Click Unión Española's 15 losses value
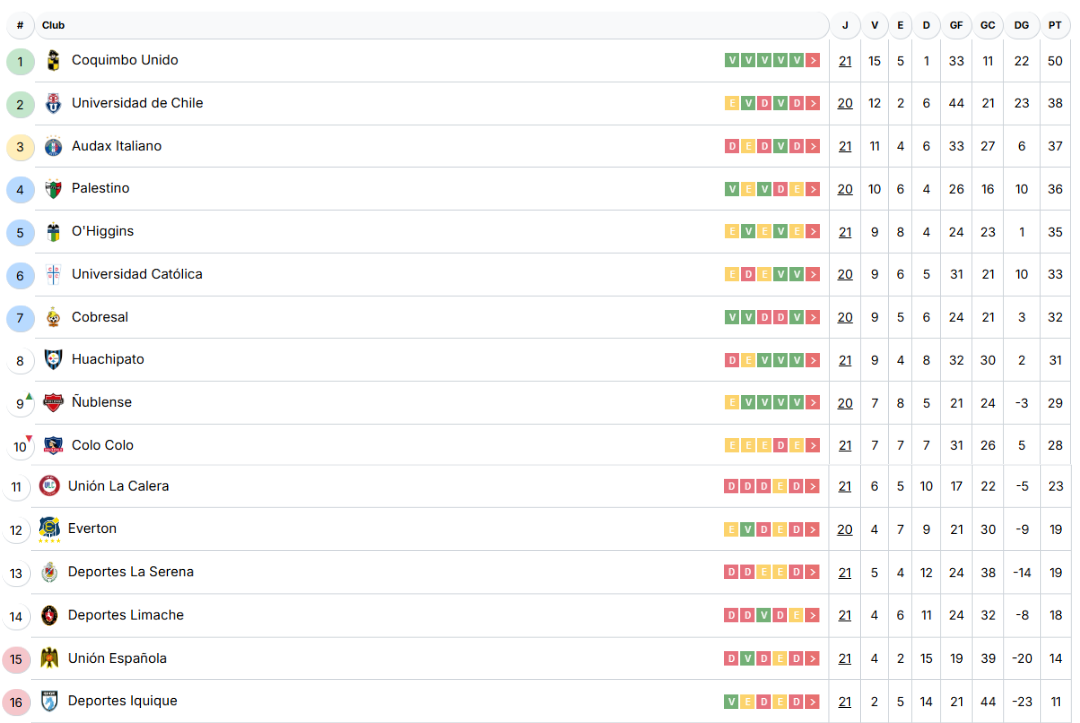 pos(926,658)
